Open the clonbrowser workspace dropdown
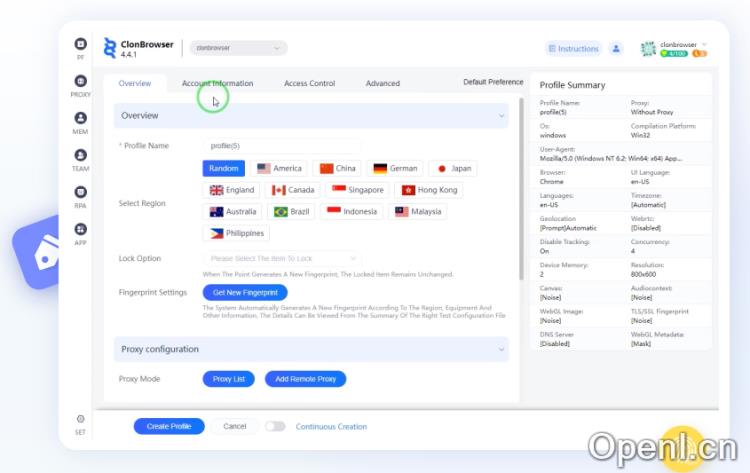The height and width of the screenshot is (473, 750). pos(239,48)
